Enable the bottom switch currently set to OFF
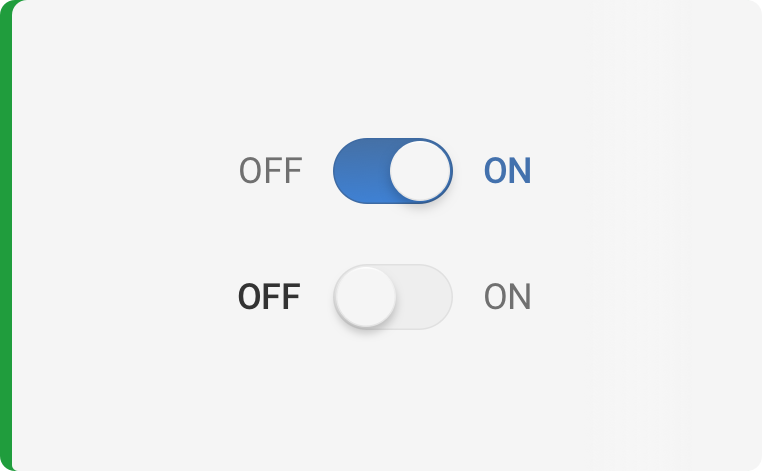Screen dimensions: 762x471 point(392,297)
